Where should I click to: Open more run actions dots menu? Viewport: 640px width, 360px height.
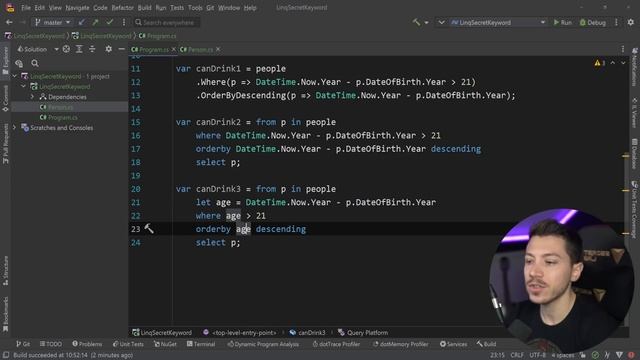pos(616,22)
